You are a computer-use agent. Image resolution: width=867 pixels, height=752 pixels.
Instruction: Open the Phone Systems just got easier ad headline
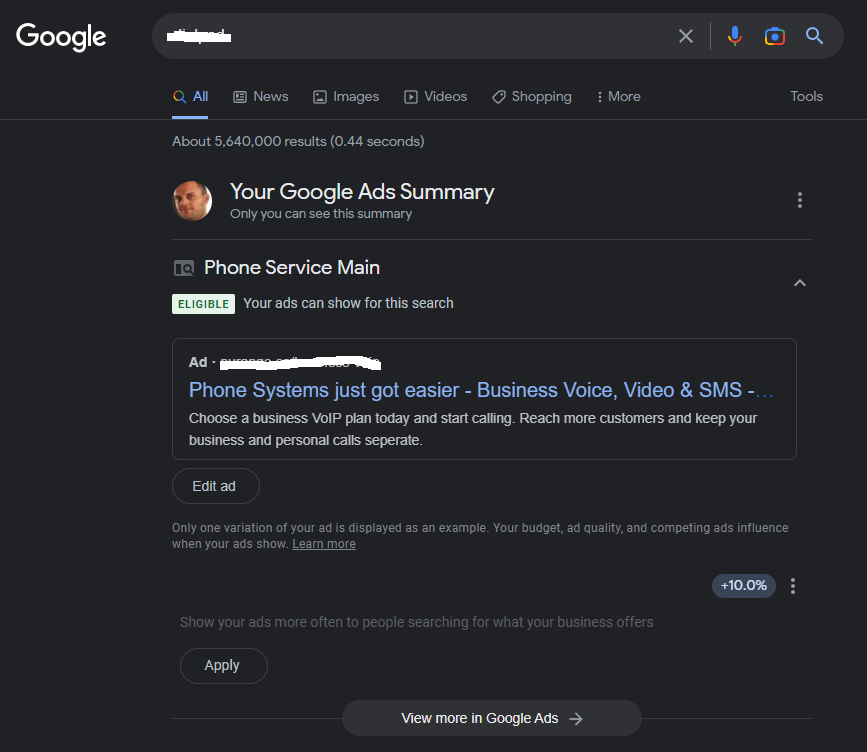coord(481,390)
